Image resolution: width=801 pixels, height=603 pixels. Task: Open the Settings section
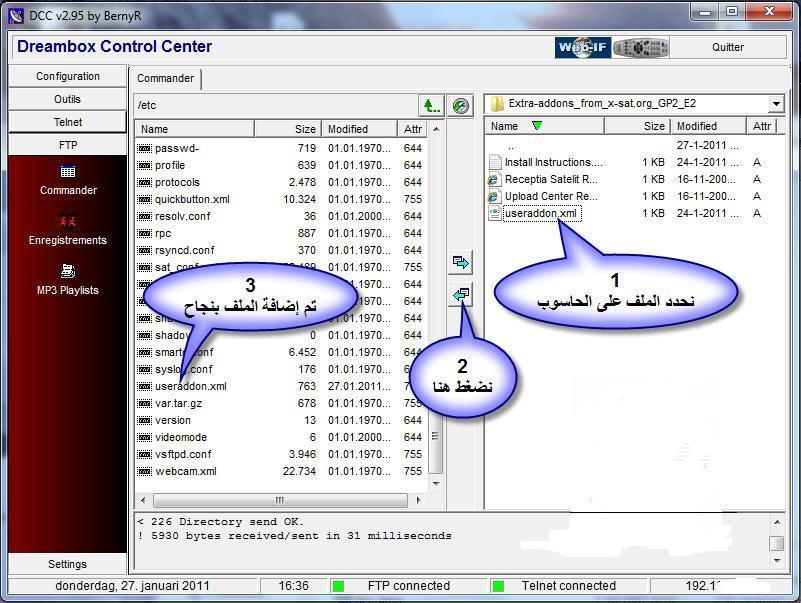(67, 564)
